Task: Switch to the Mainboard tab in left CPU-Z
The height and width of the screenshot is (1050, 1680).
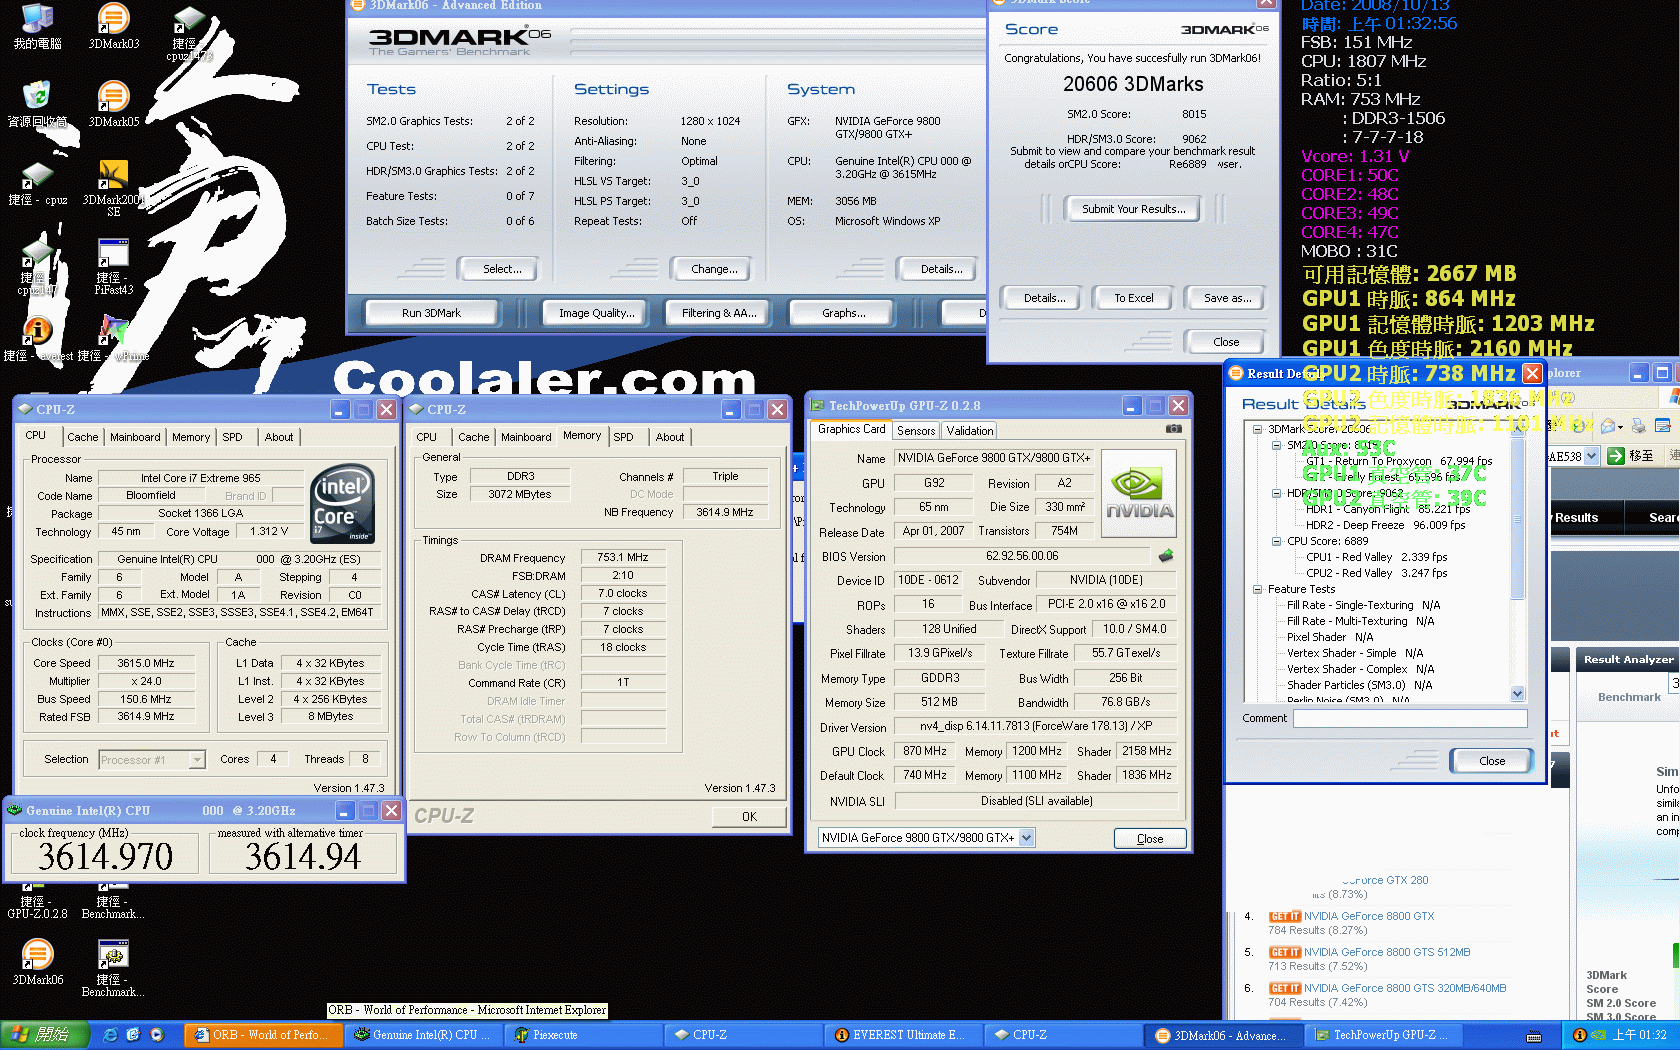Action: coord(135,437)
